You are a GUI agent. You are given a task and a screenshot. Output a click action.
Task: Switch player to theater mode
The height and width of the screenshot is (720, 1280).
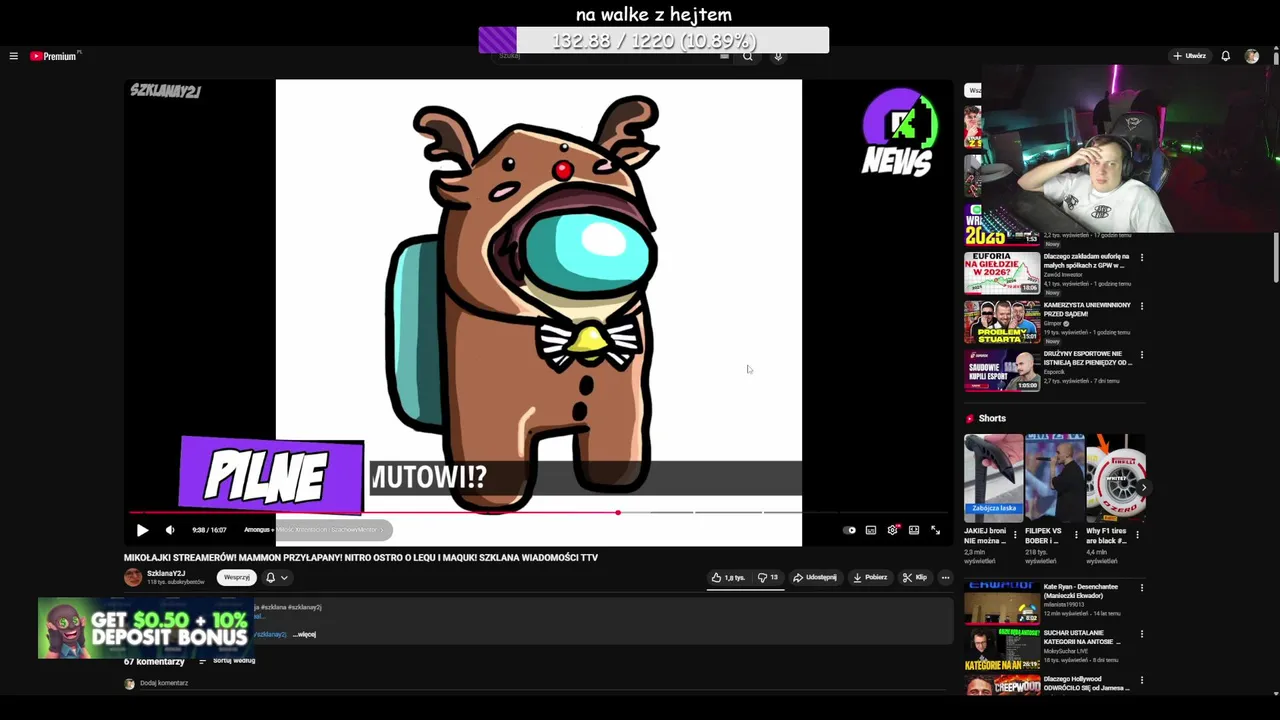[x=914, y=530]
